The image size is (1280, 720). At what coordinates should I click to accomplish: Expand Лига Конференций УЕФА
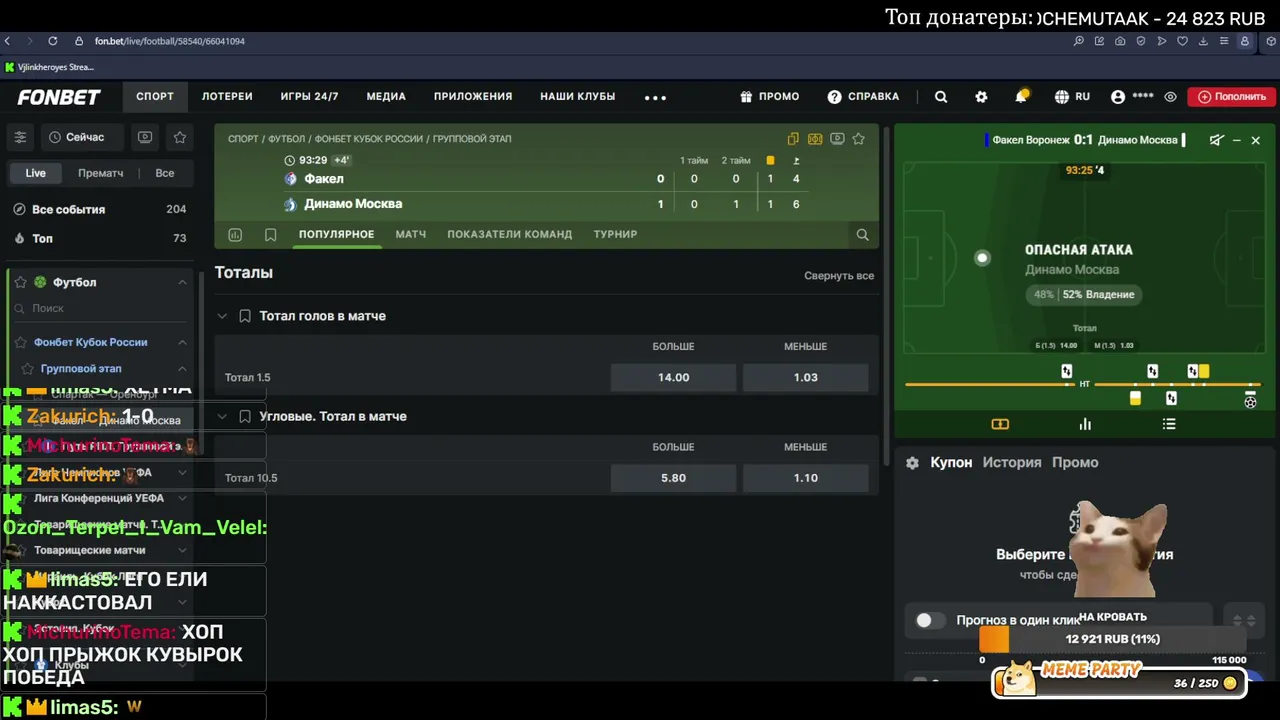point(182,498)
